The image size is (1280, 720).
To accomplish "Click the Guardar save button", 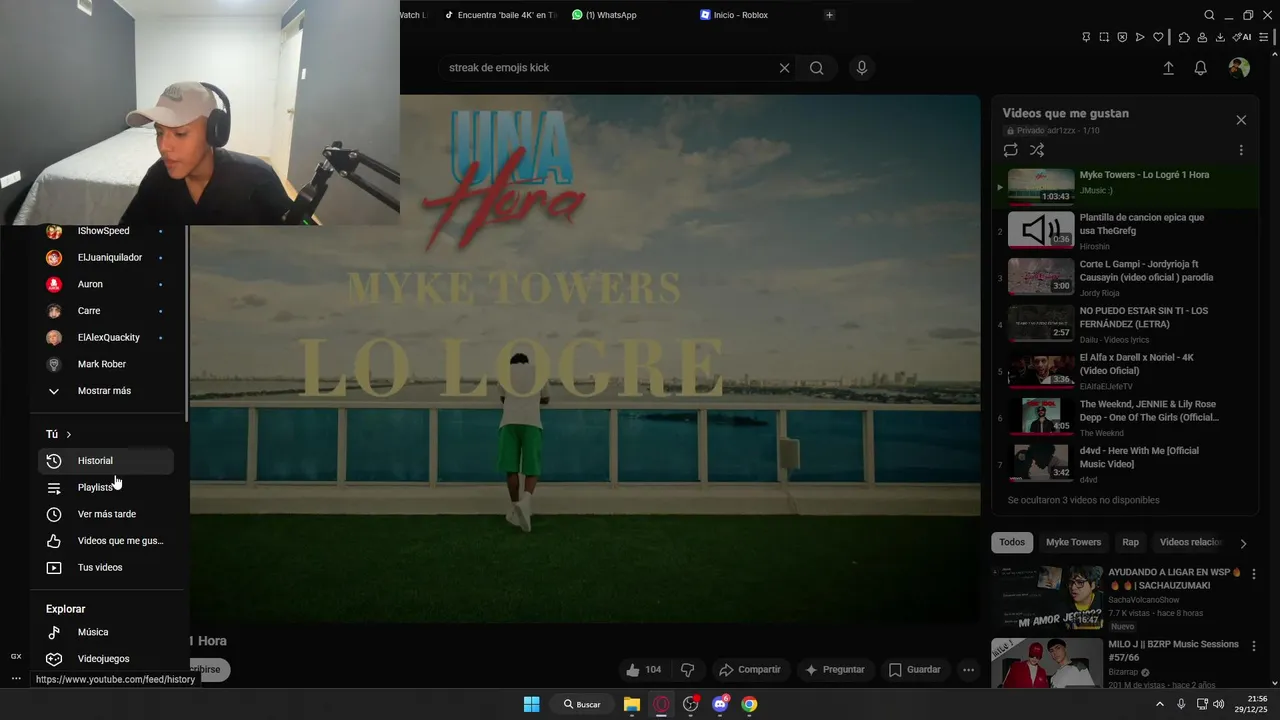I will (914, 670).
